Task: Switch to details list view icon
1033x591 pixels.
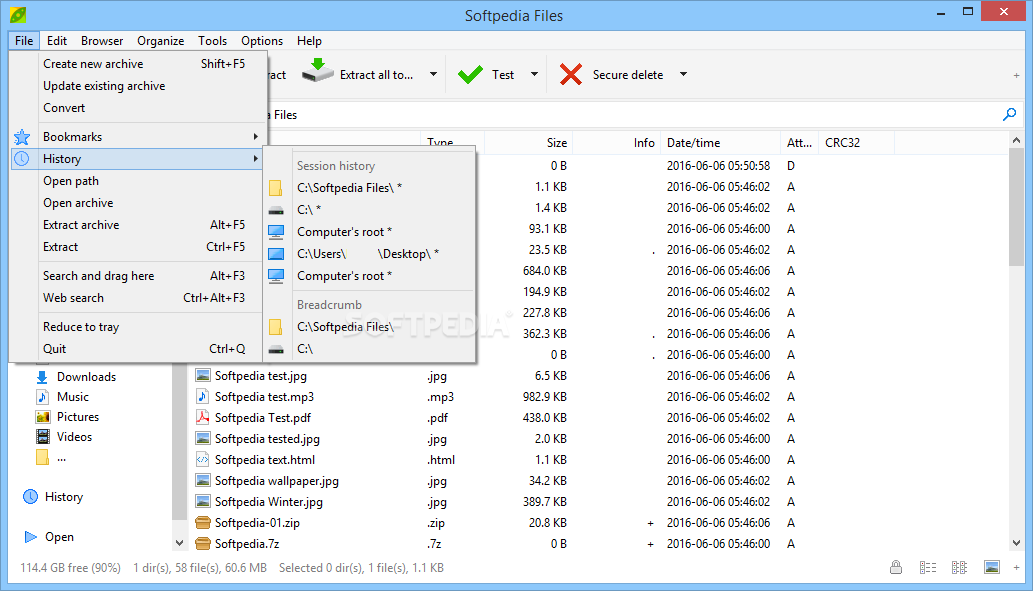Action: (928, 567)
